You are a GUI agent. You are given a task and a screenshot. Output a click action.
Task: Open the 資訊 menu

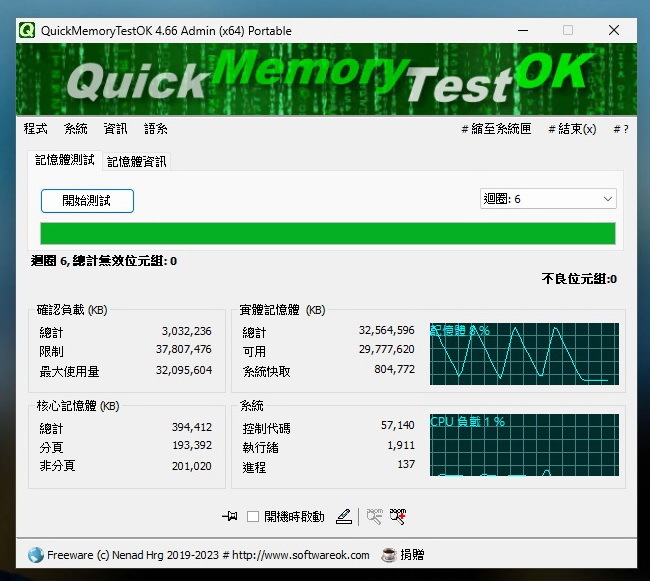[x=115, y=129]
